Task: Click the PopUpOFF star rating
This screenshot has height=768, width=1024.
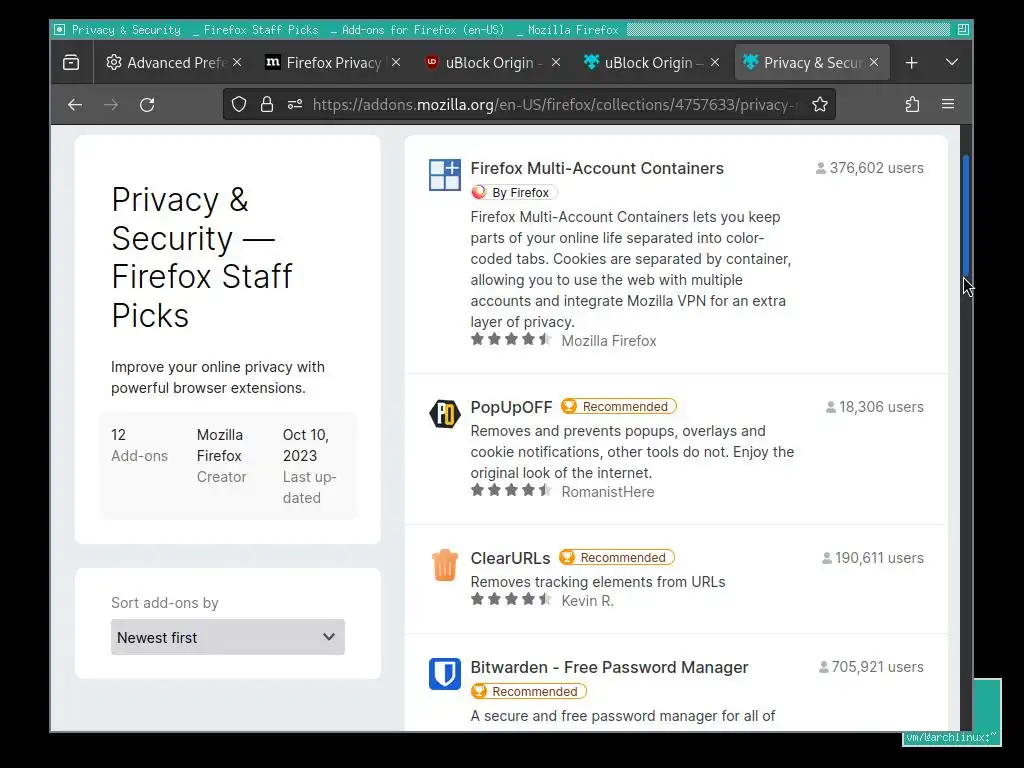Action: tap(511, 490)
